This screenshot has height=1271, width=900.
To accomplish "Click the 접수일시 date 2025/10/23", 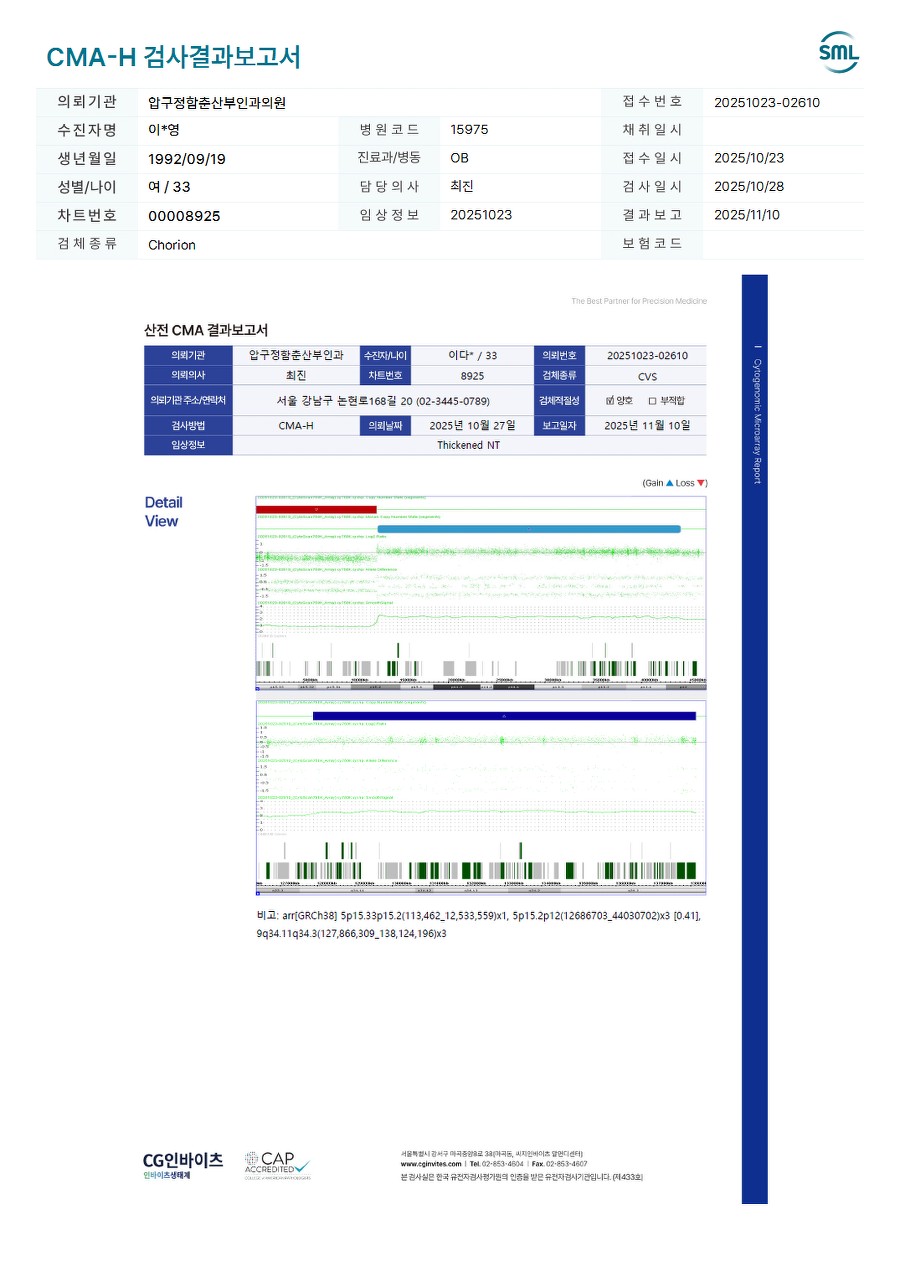I will [749, 158].
